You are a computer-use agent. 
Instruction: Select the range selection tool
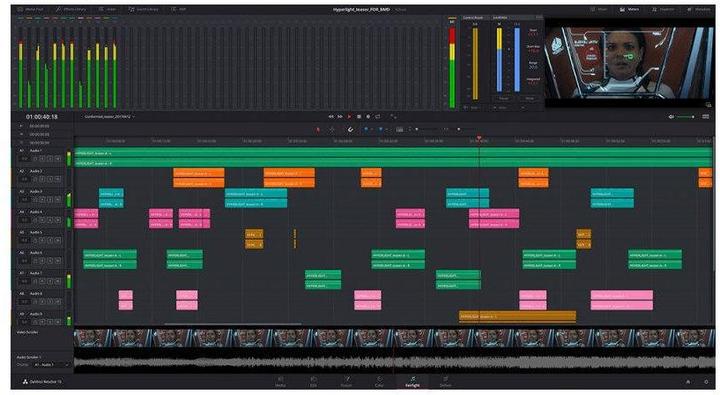[x=332, y=130]
